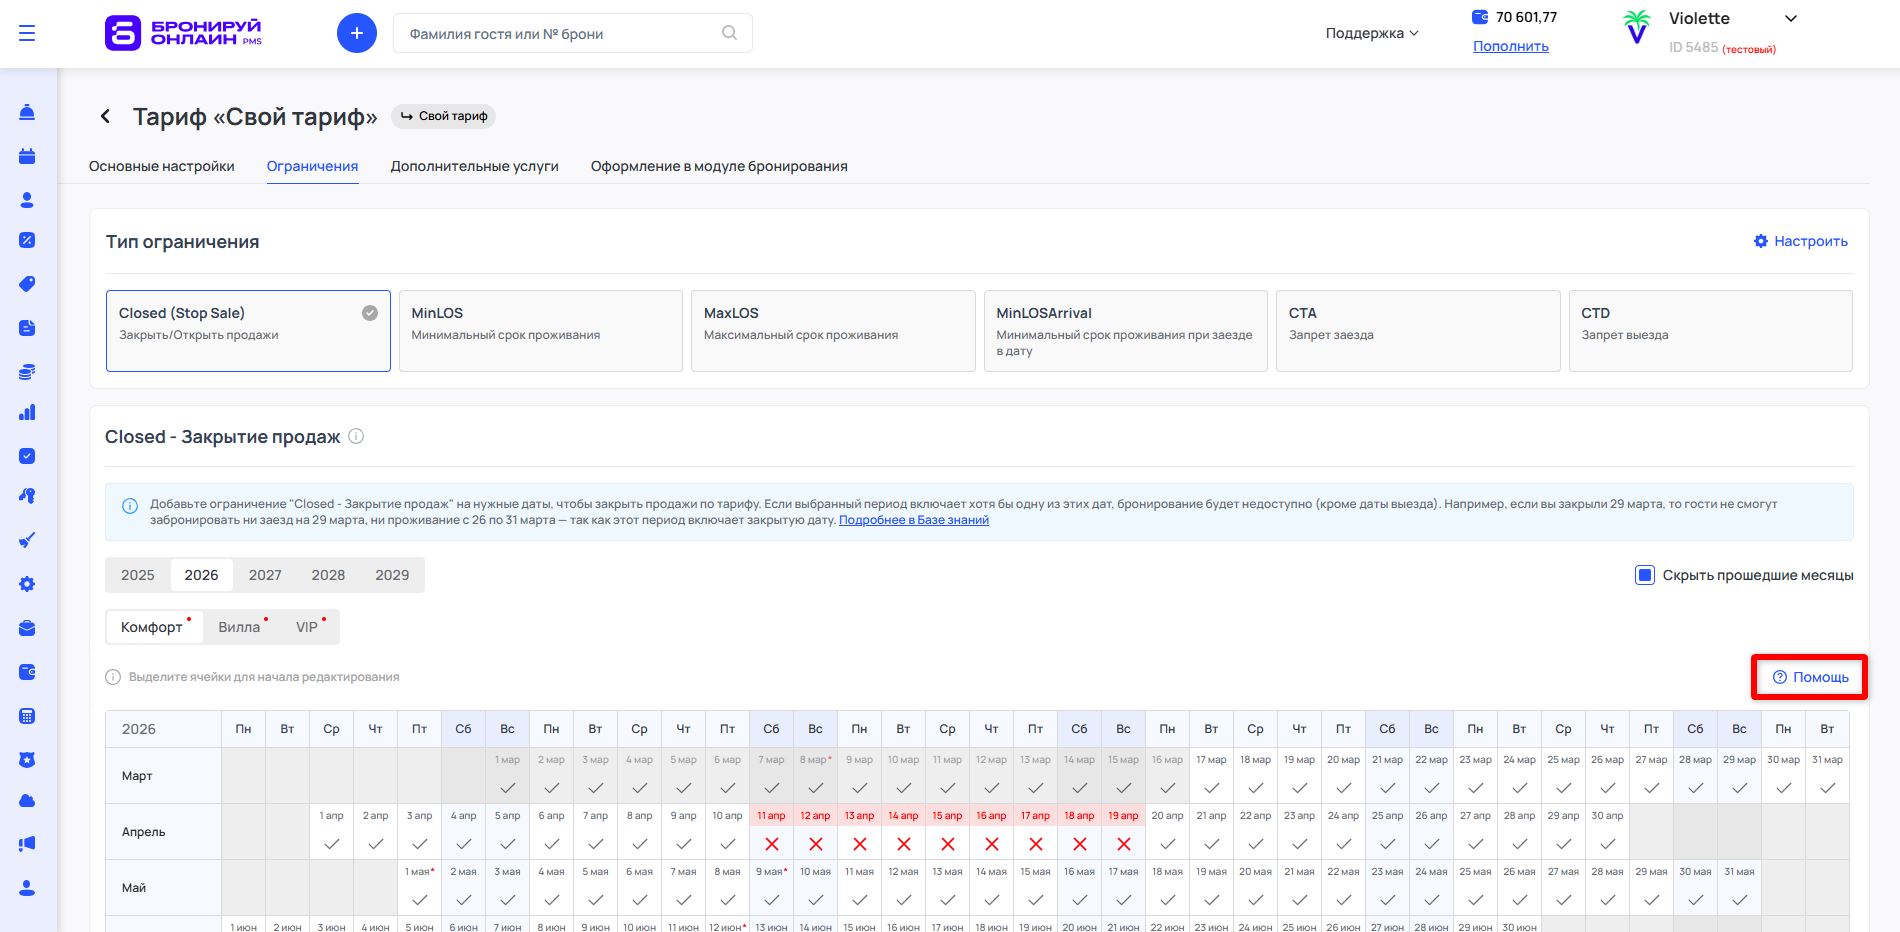The width and height of the screenshot is (1900, 932).
Task: Click the blue plus add button
Action: (x=357, y=33)
